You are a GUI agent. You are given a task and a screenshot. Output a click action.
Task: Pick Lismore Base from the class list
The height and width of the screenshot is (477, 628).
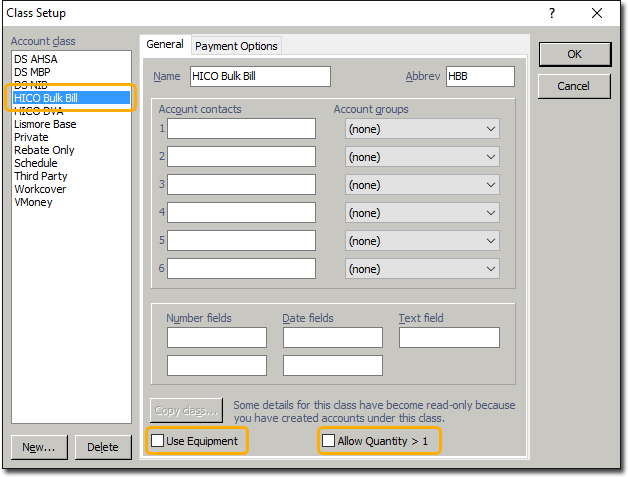point(45,124)
